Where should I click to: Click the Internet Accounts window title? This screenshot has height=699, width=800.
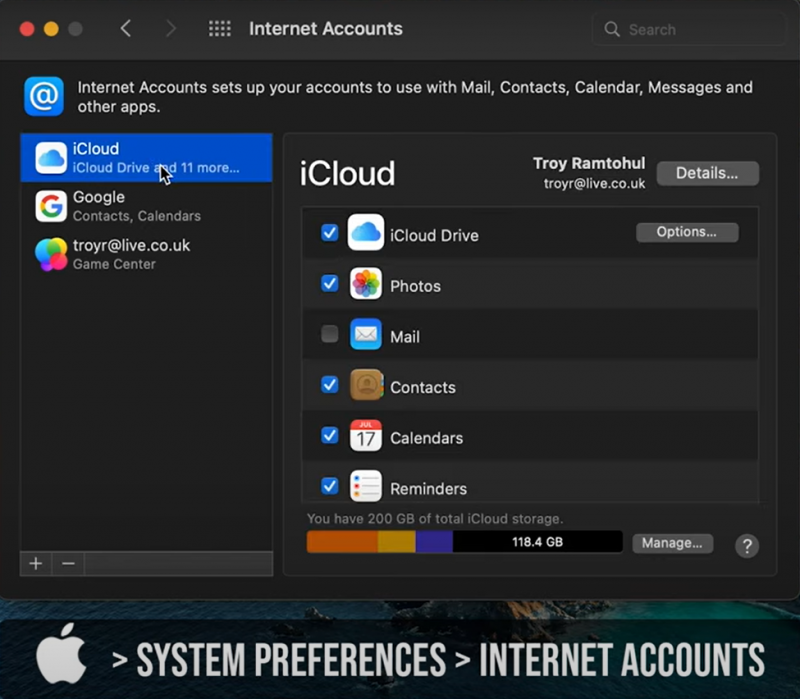click(326, 29)
